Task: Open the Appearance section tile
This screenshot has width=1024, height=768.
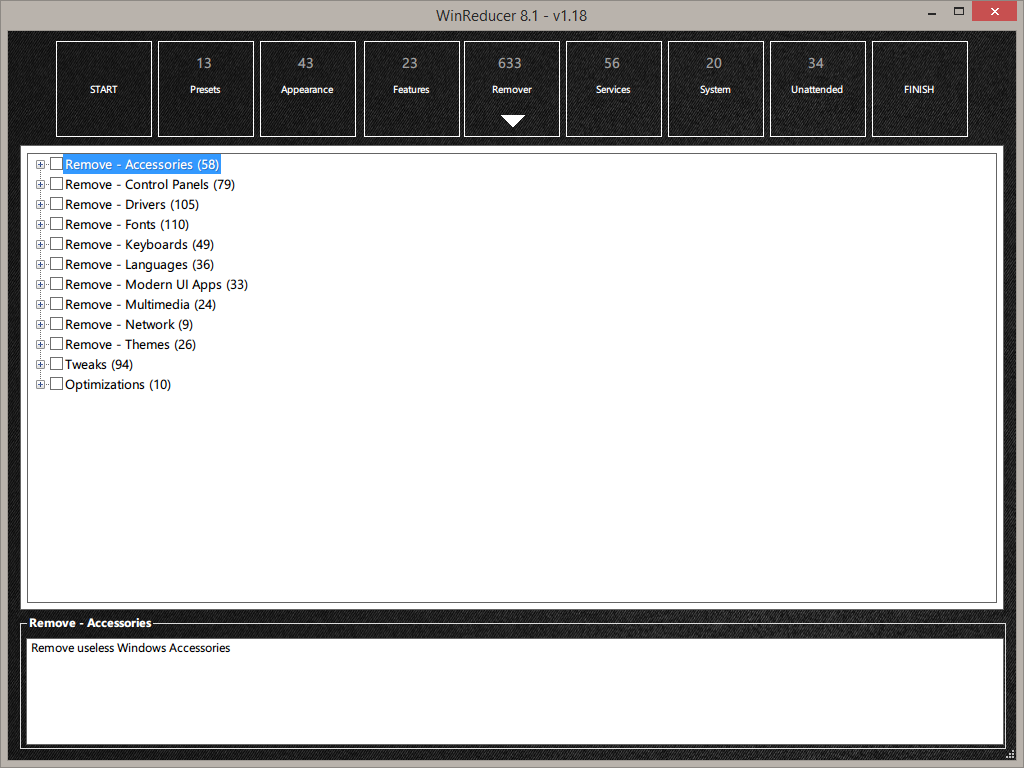Action: [308, 89]
